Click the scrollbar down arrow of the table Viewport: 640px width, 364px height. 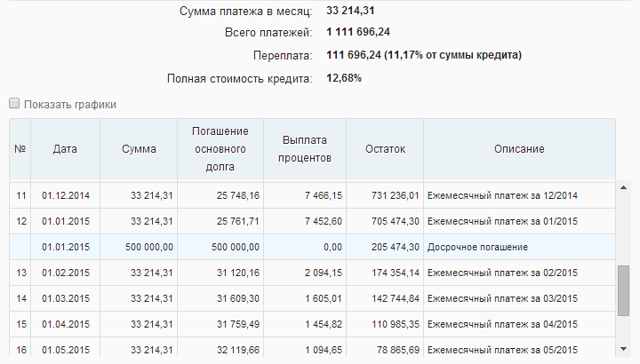pyautogui.click(x=623, y=349)
